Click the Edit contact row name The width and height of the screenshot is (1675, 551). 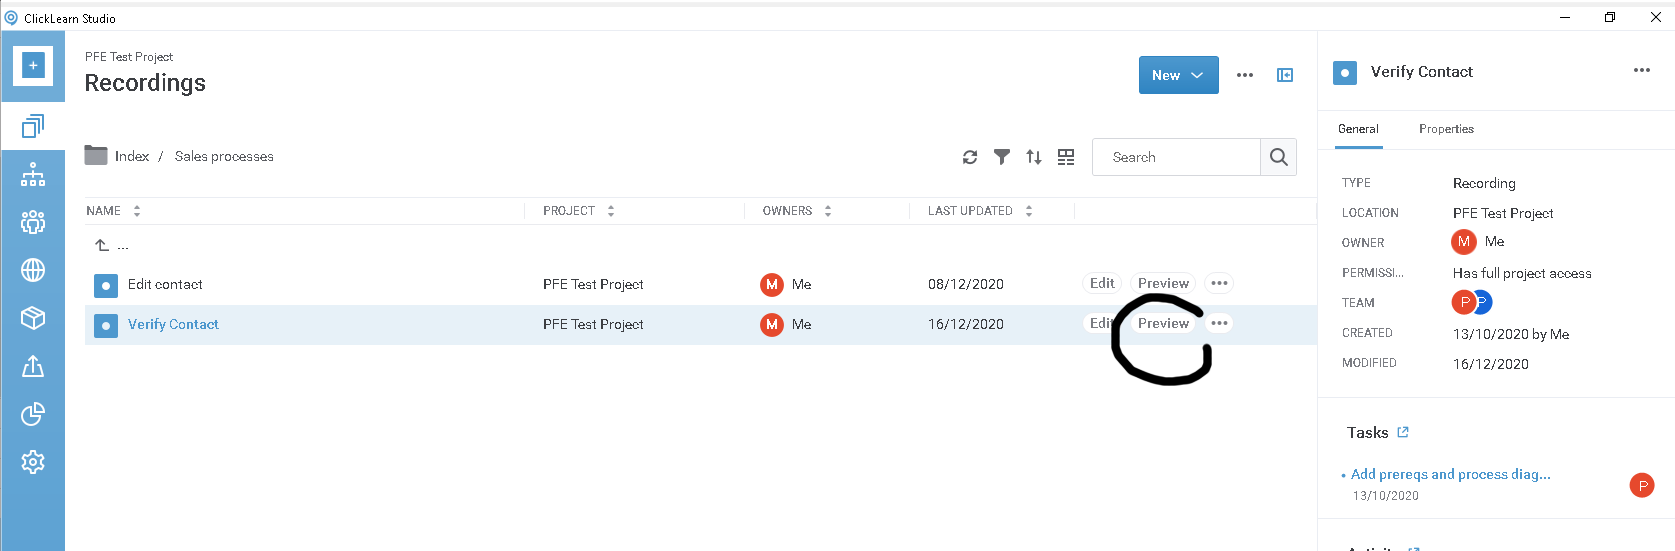point(165,284)
